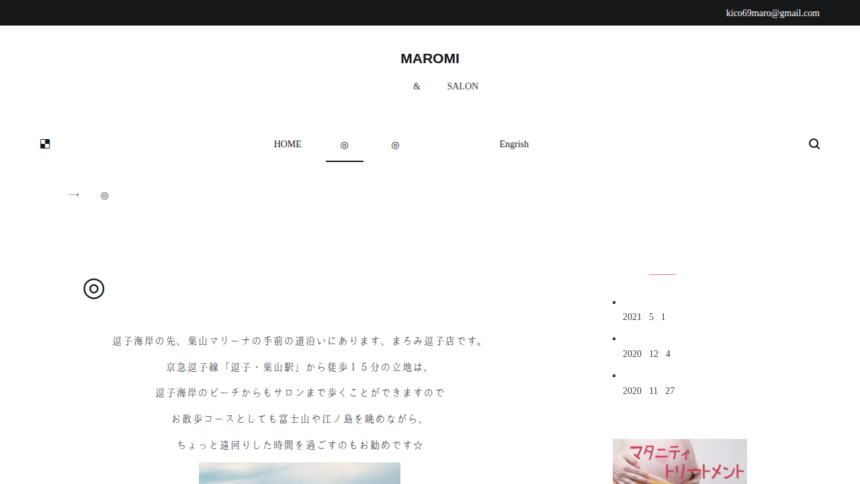The height and width of the screenshot is (484, 860).
Task: Click the breadcrumb arrow separator
Action: (74, 195)
